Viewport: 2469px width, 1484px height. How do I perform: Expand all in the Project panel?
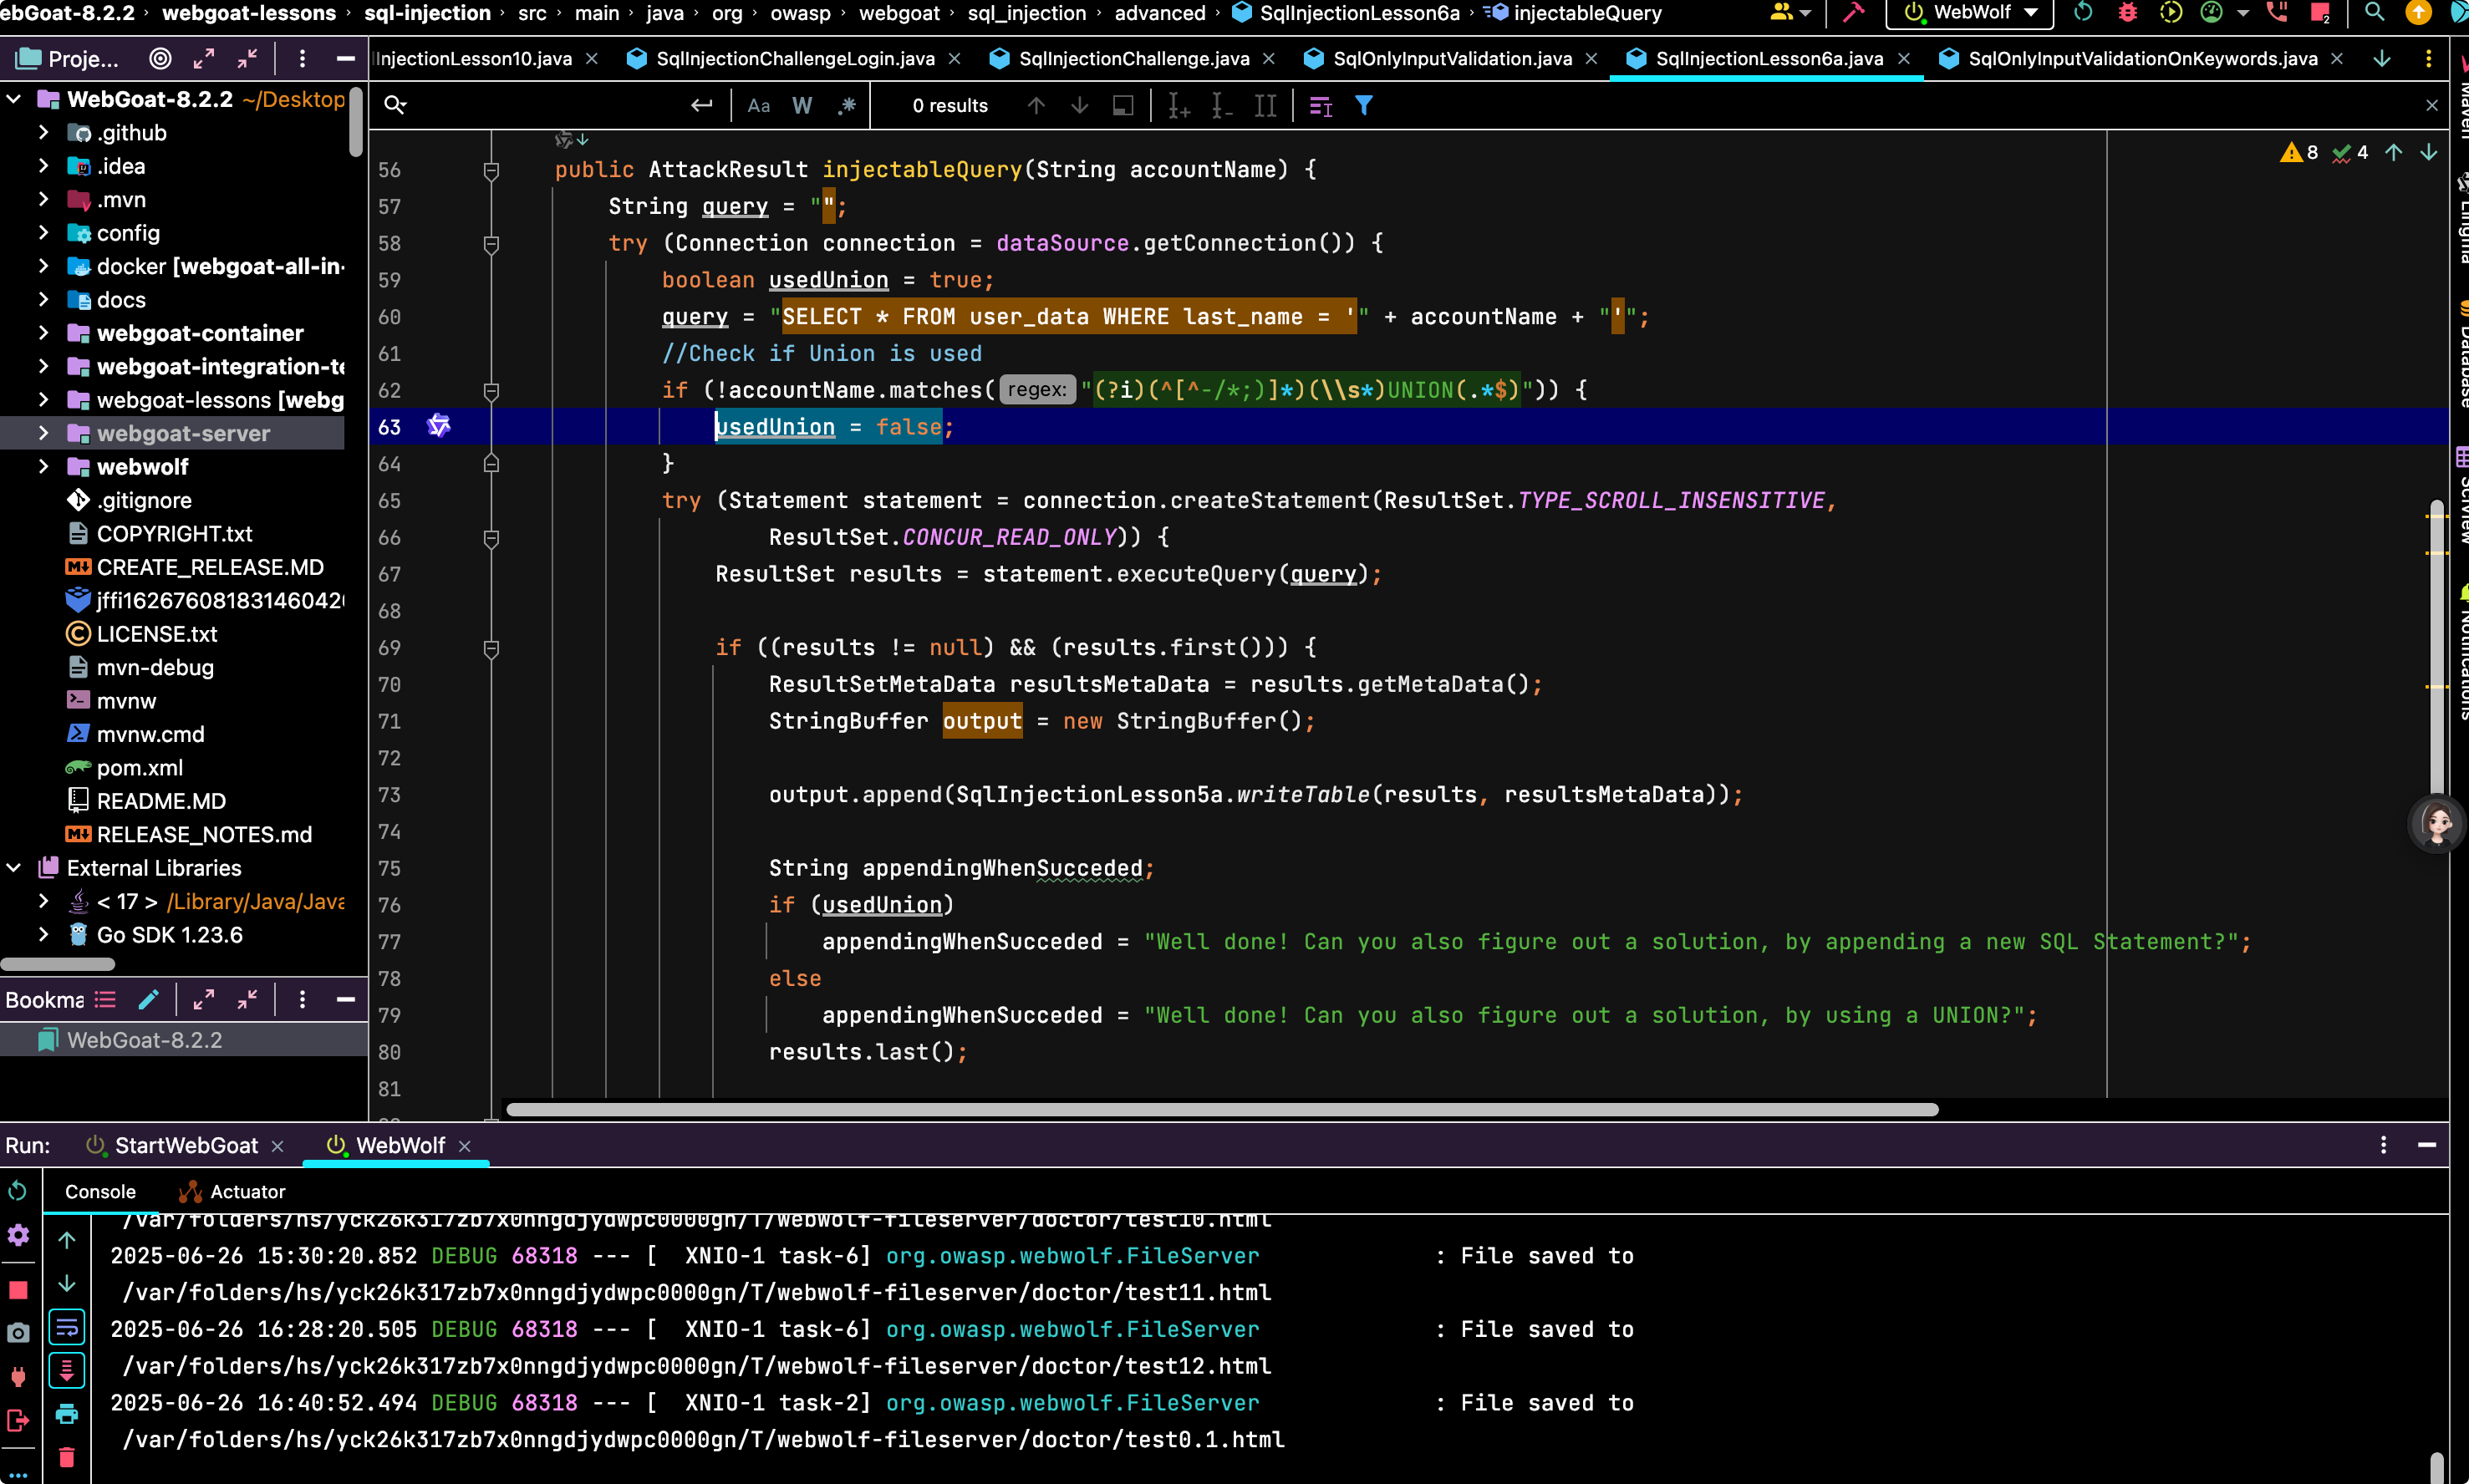click(204, 59)
